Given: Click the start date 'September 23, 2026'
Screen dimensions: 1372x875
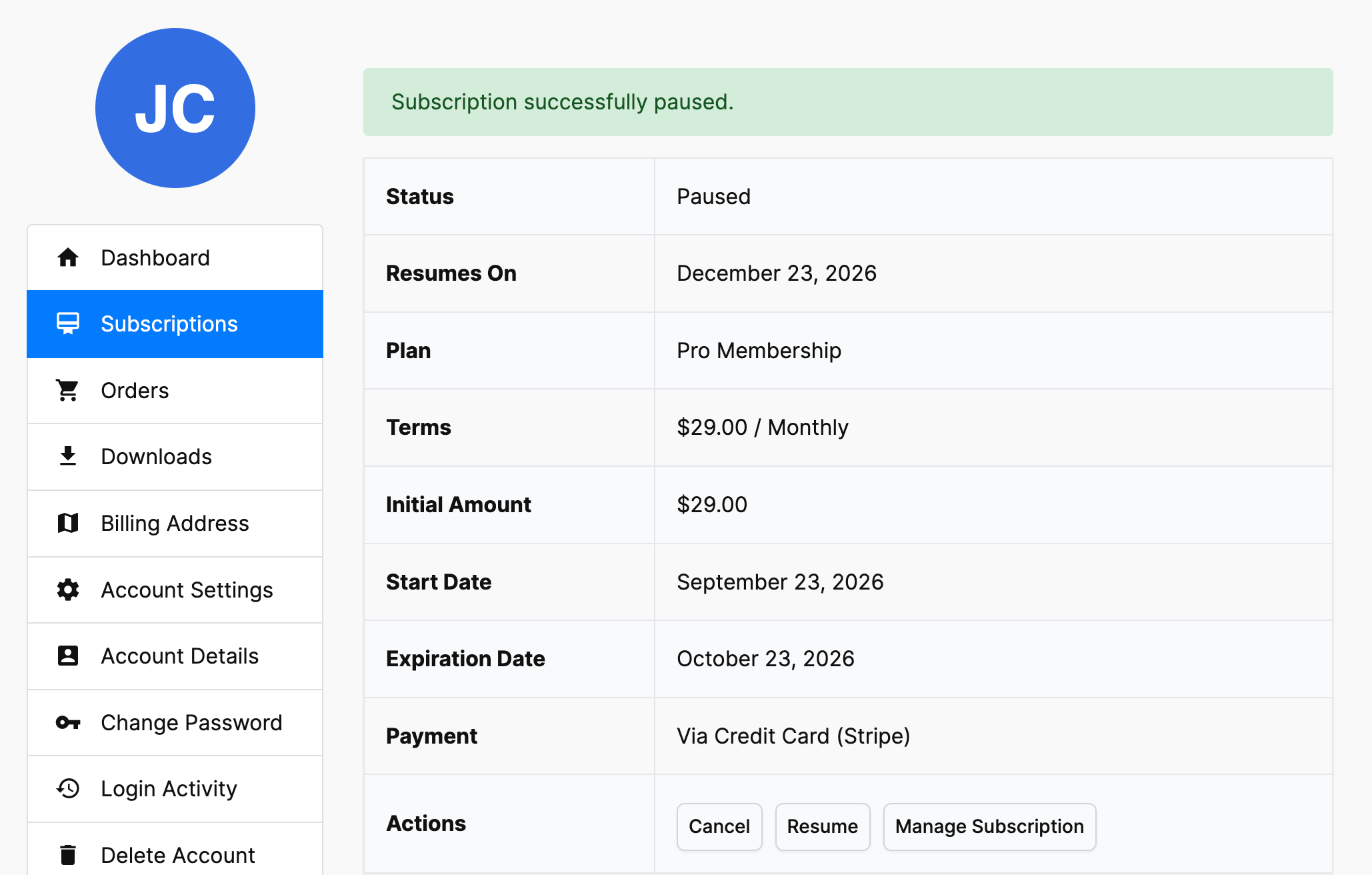Looking at the screenshot, I should pos(780,582).
